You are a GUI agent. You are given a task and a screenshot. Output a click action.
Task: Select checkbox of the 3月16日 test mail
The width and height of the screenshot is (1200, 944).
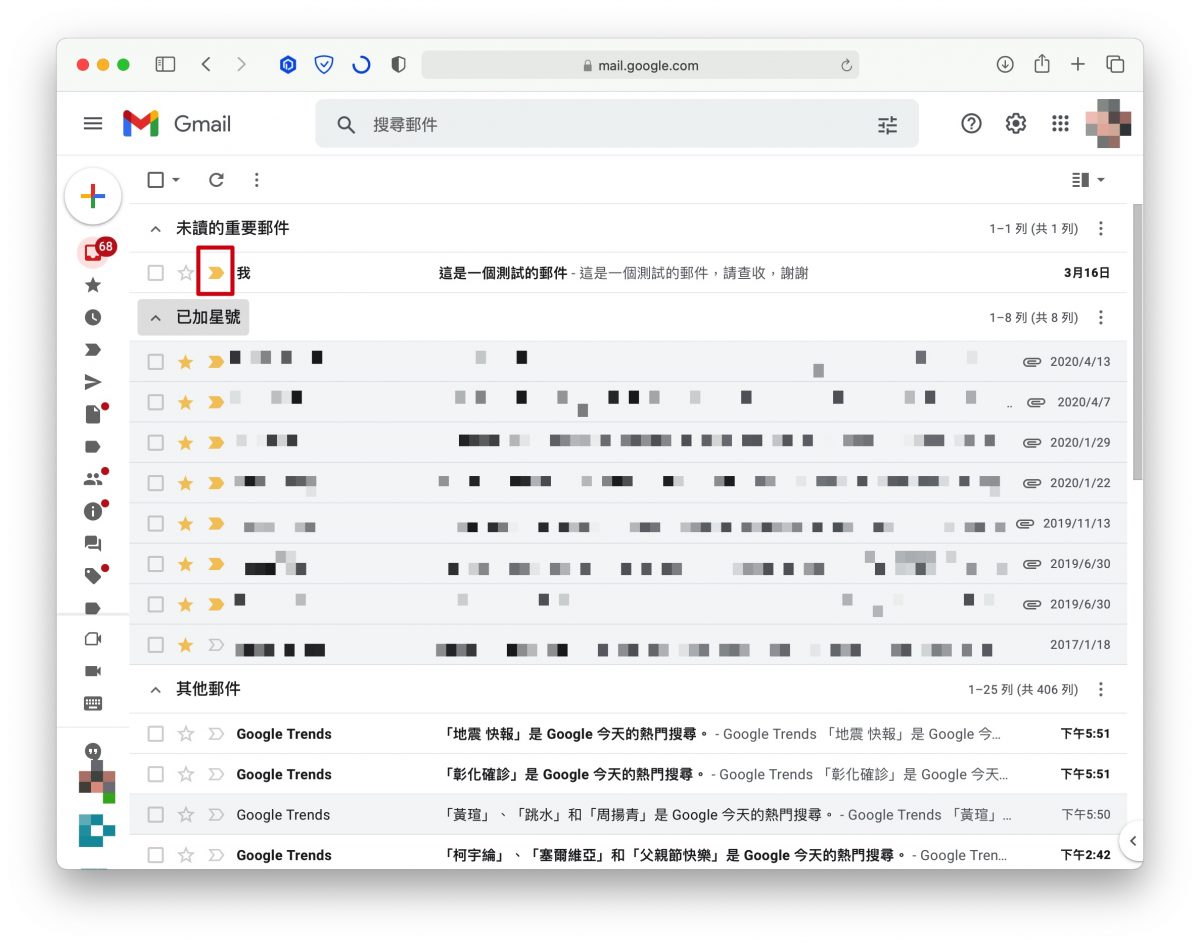(x=155, y=273)
